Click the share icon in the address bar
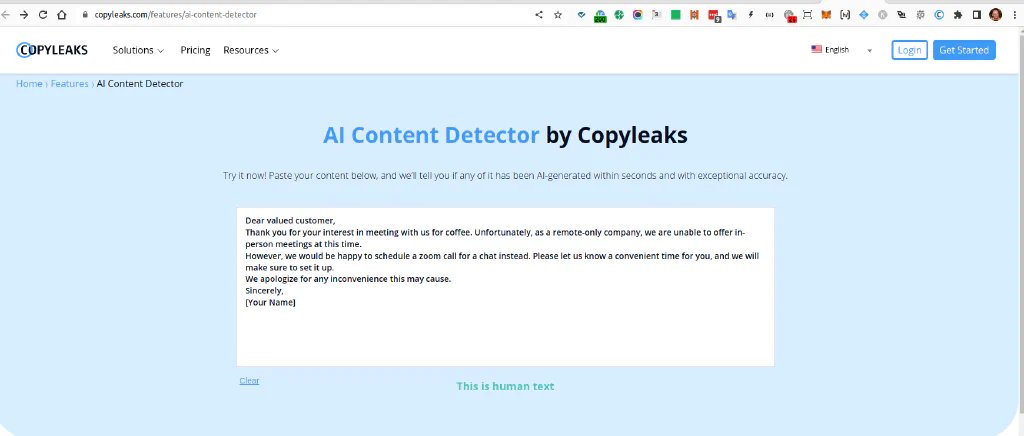The height and width of the screenshot is (436, 1024). click(x=539, y=14)
